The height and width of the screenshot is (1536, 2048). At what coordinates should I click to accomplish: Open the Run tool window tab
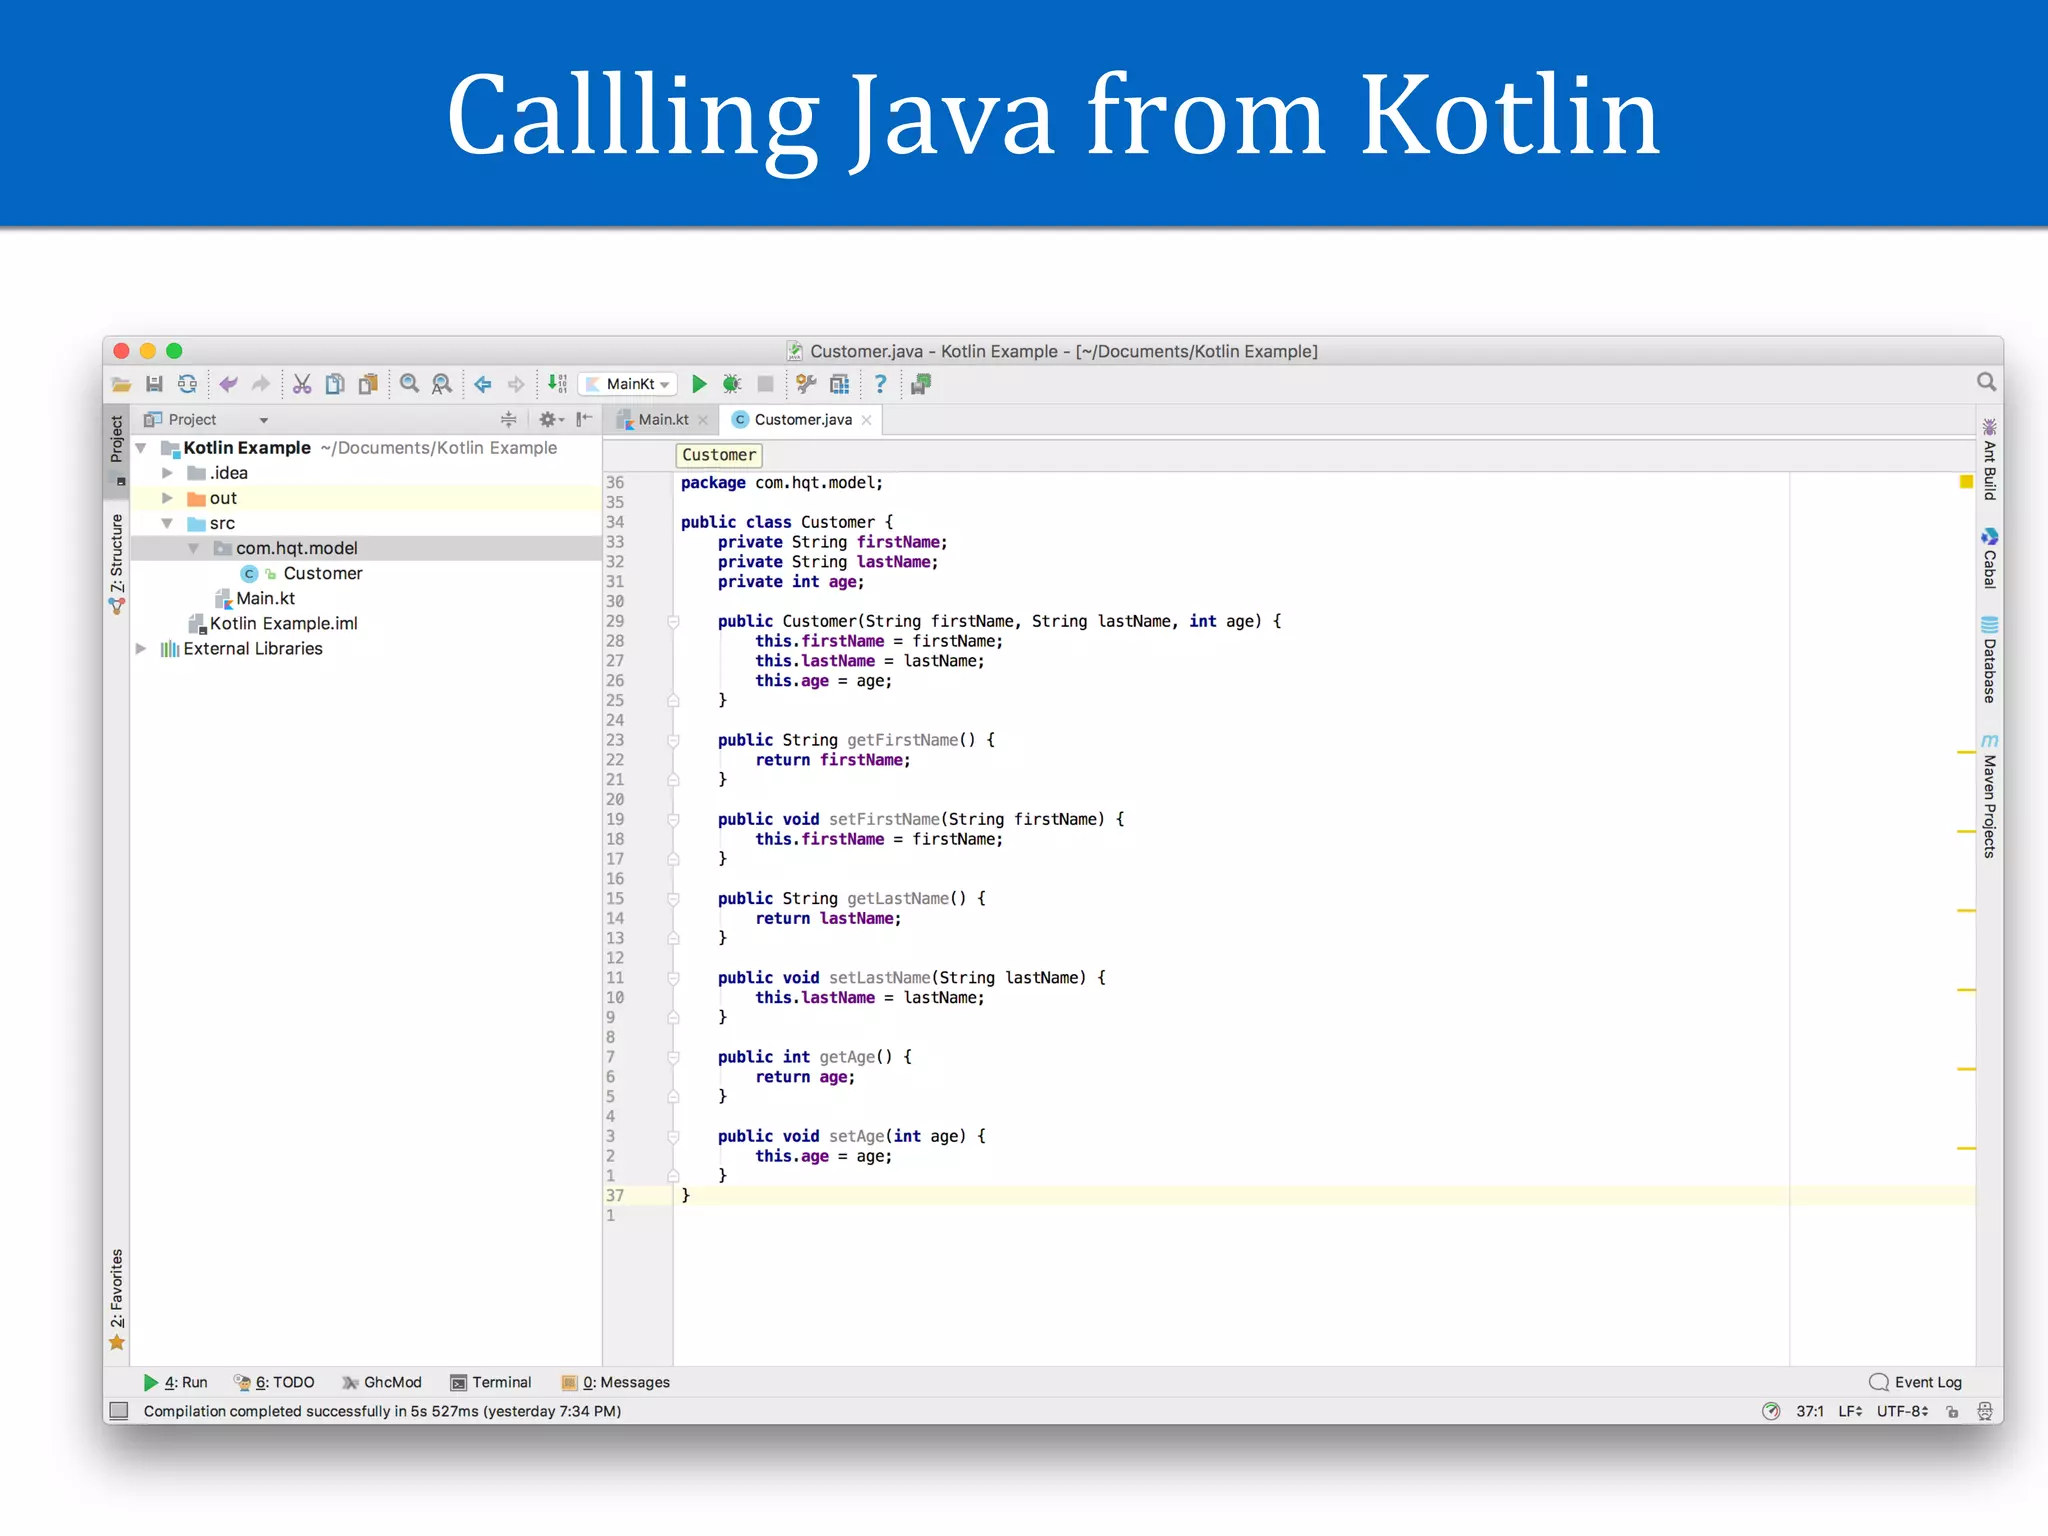pyautogui.click(x=175, y=1382)
